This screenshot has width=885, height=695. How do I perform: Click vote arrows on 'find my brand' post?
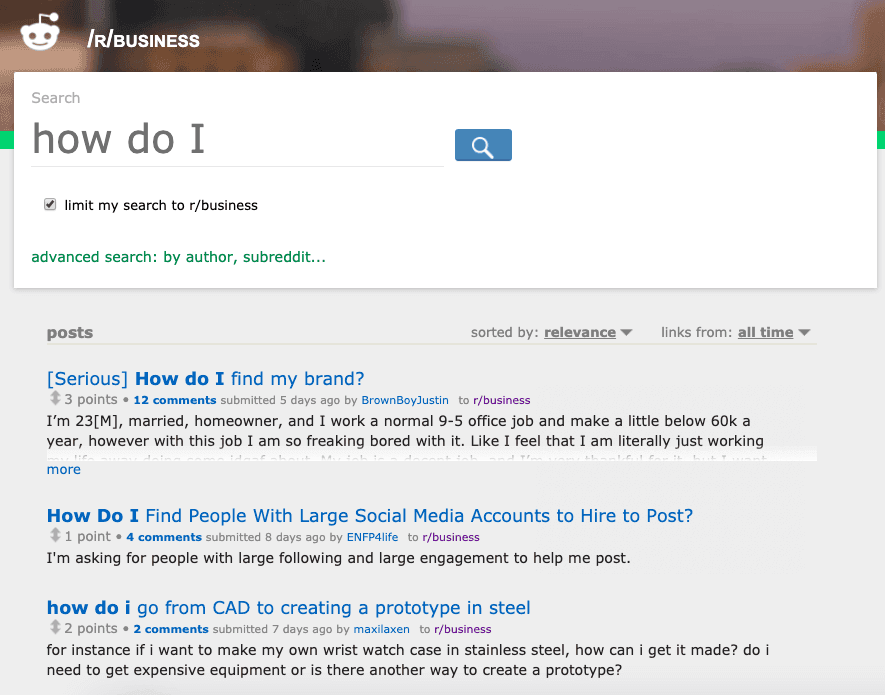(55, 399)
